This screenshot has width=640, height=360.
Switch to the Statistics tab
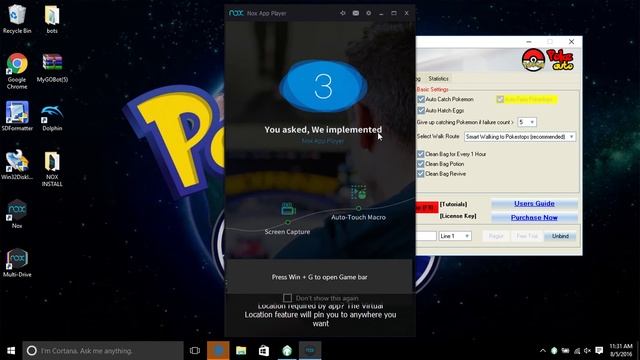pyautogui.click(x=438, y=78)
